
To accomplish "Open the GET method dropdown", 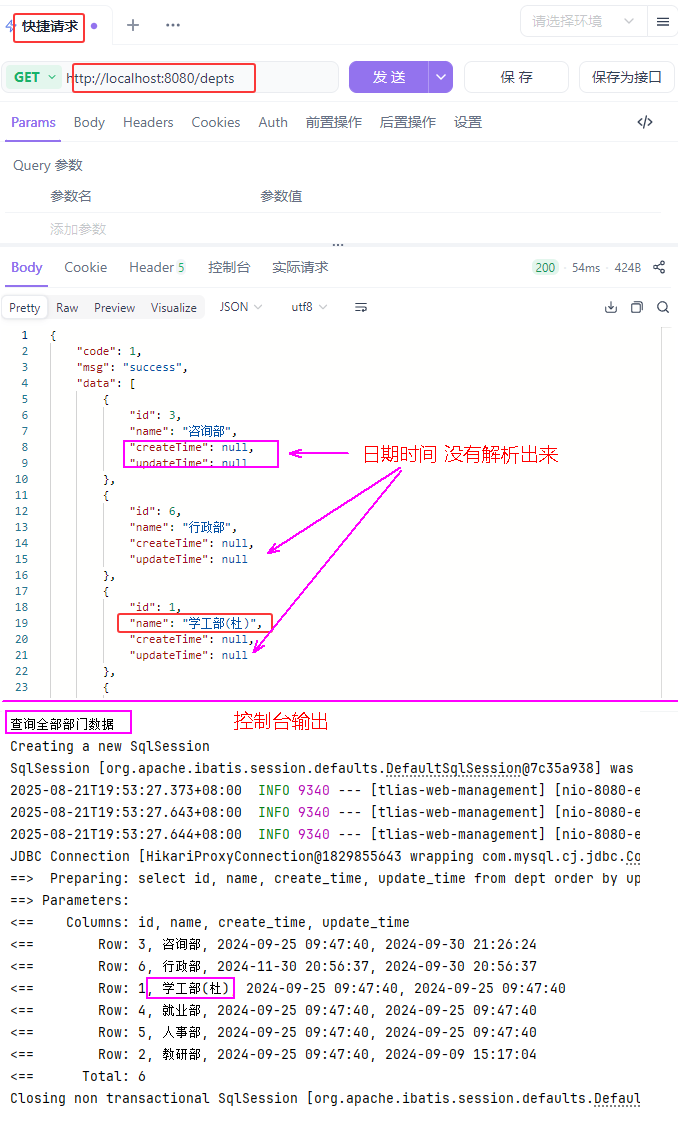I will 35,77.
